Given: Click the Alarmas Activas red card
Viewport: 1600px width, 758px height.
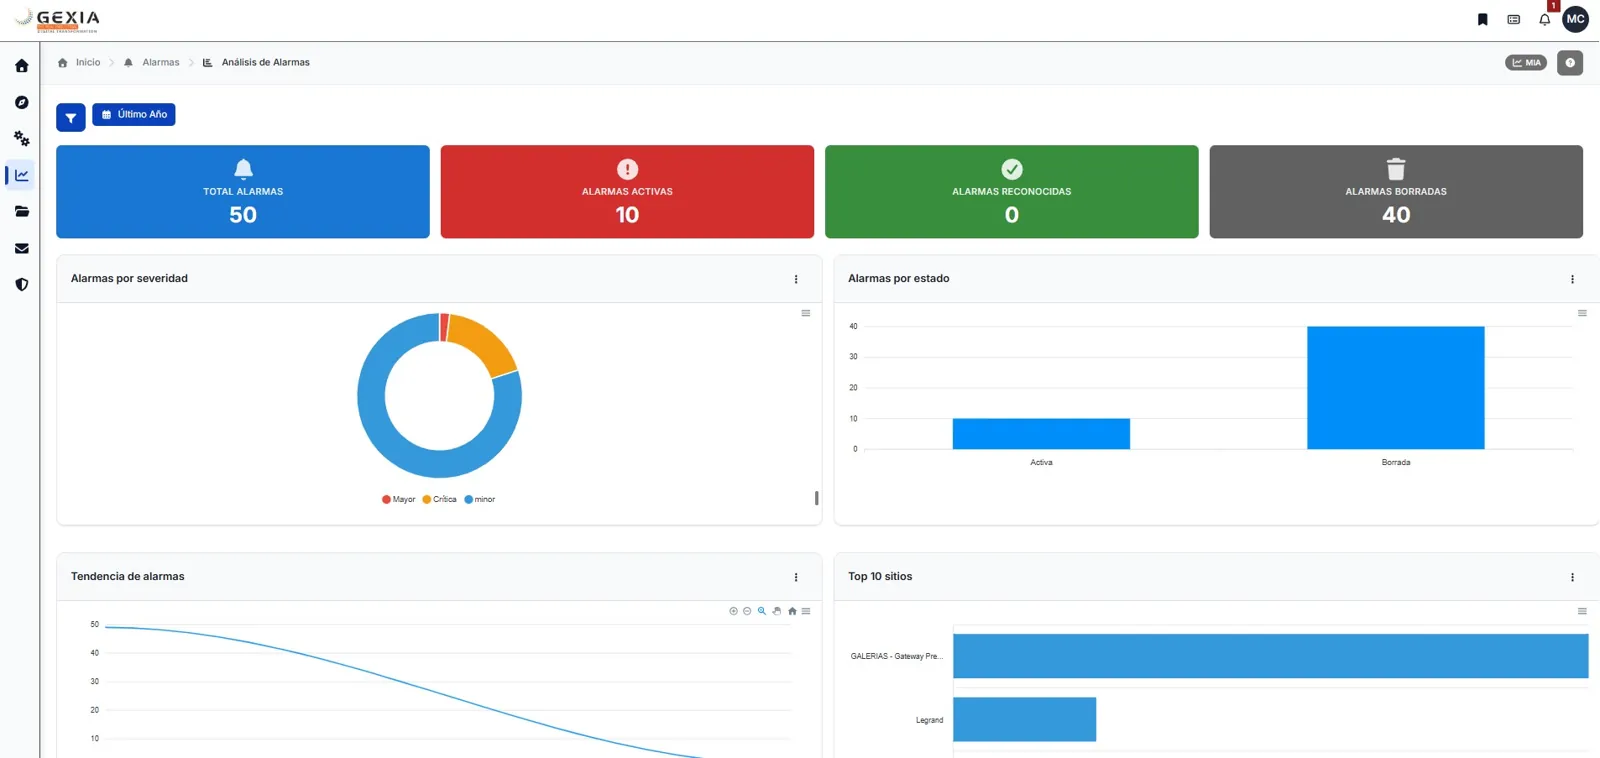Looking at the screenshot, I should (x=627, y=192).
